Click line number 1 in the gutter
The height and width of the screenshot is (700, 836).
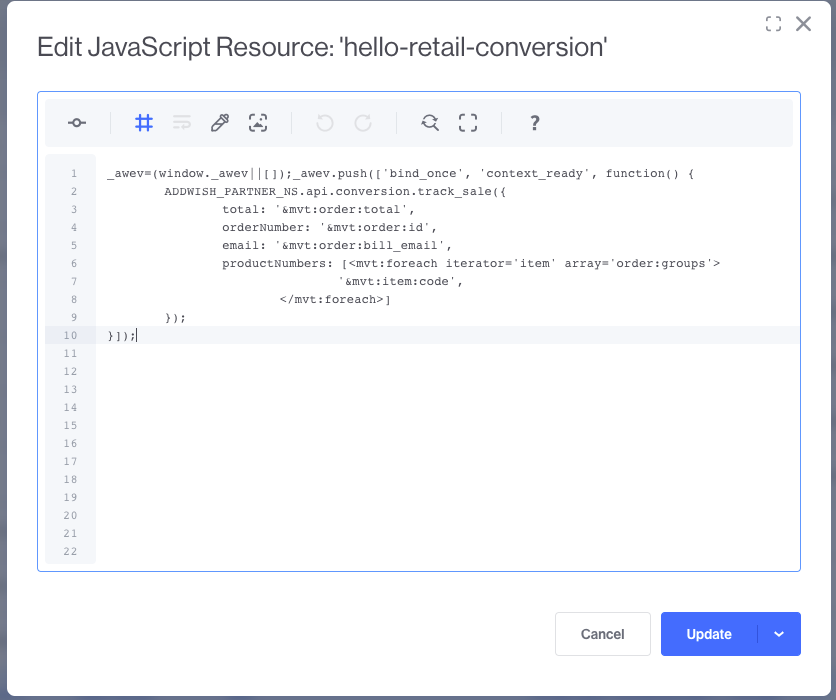pyautogui.click(x=74, y=173)
